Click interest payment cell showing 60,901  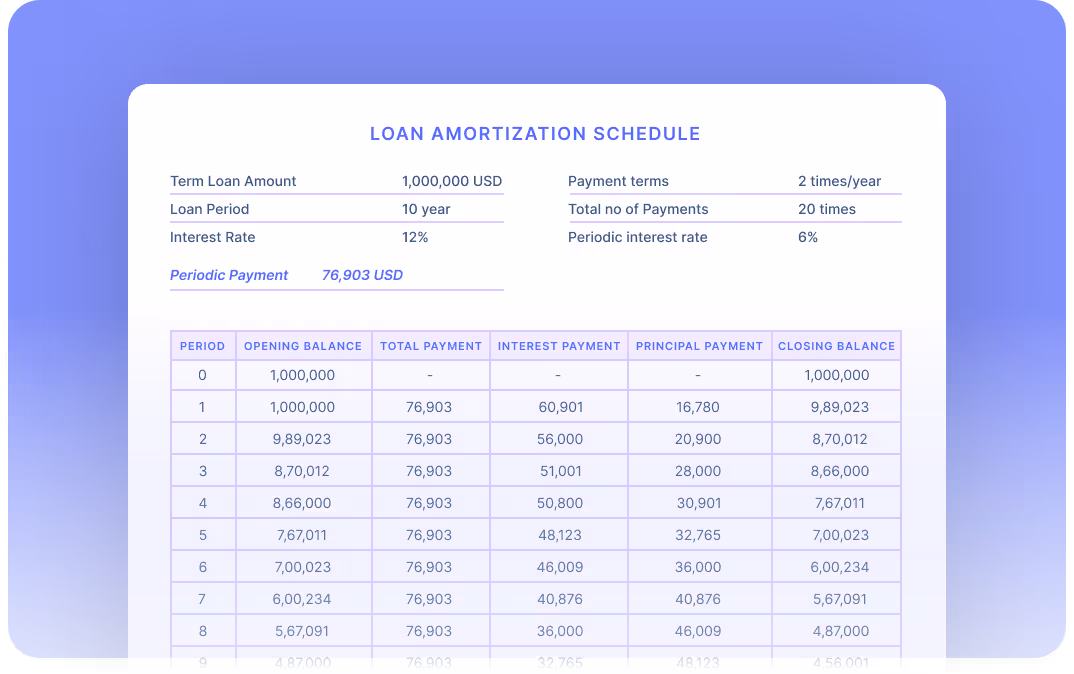(559, 407)
